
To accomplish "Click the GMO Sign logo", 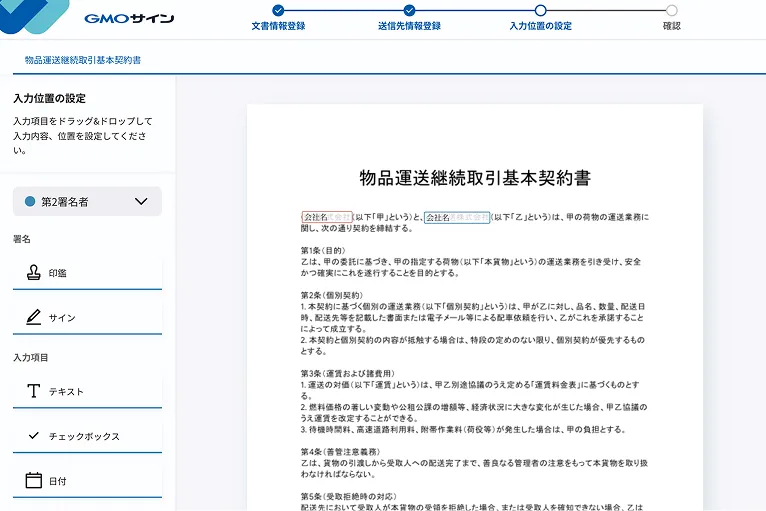I will click(129, 19).
